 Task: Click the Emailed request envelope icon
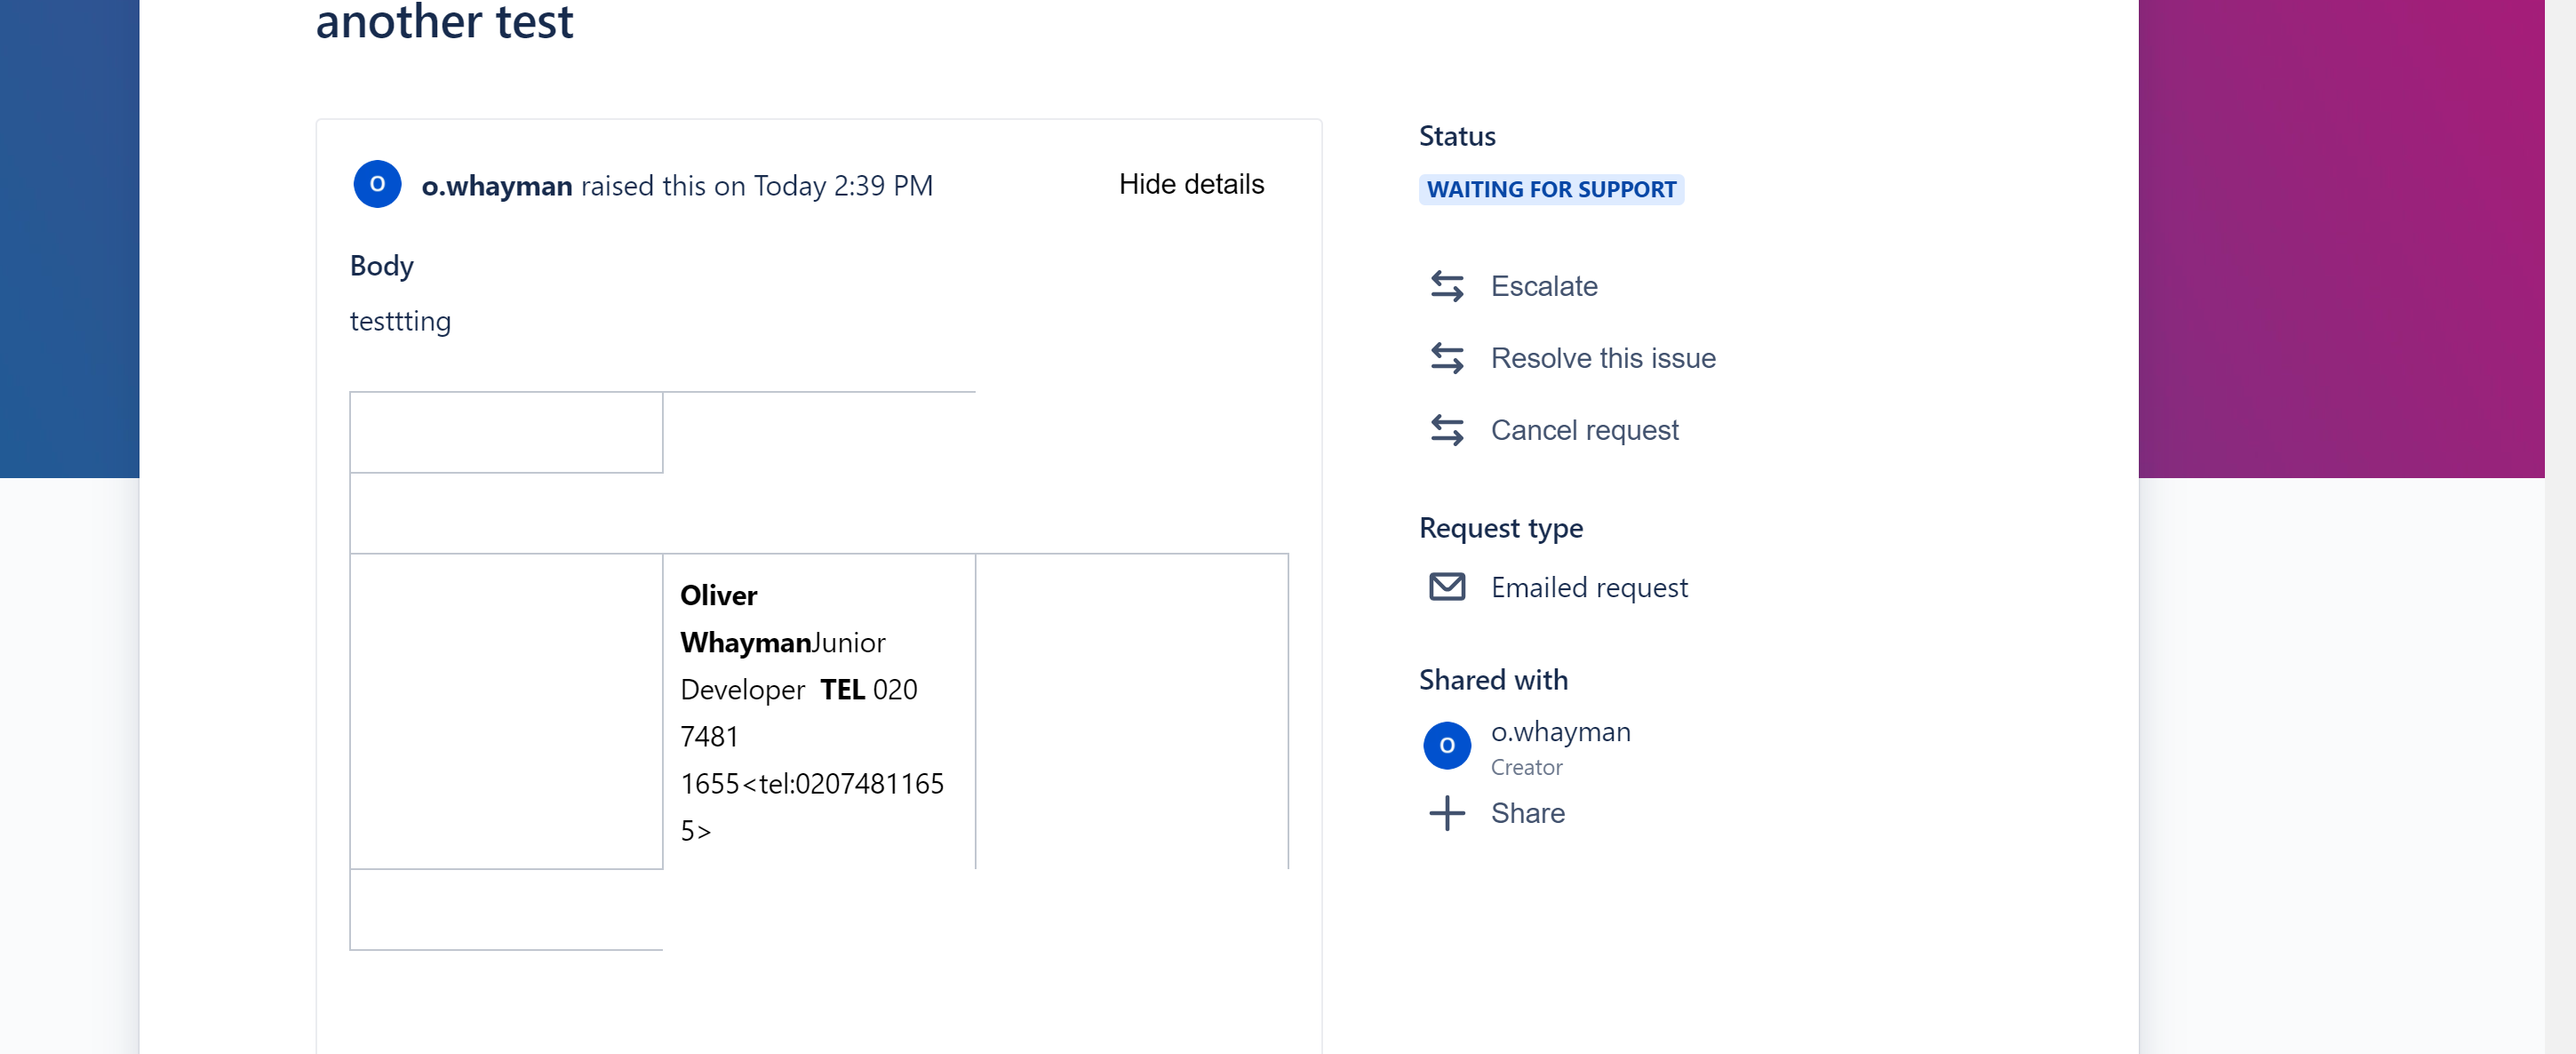pos(1446,587)
